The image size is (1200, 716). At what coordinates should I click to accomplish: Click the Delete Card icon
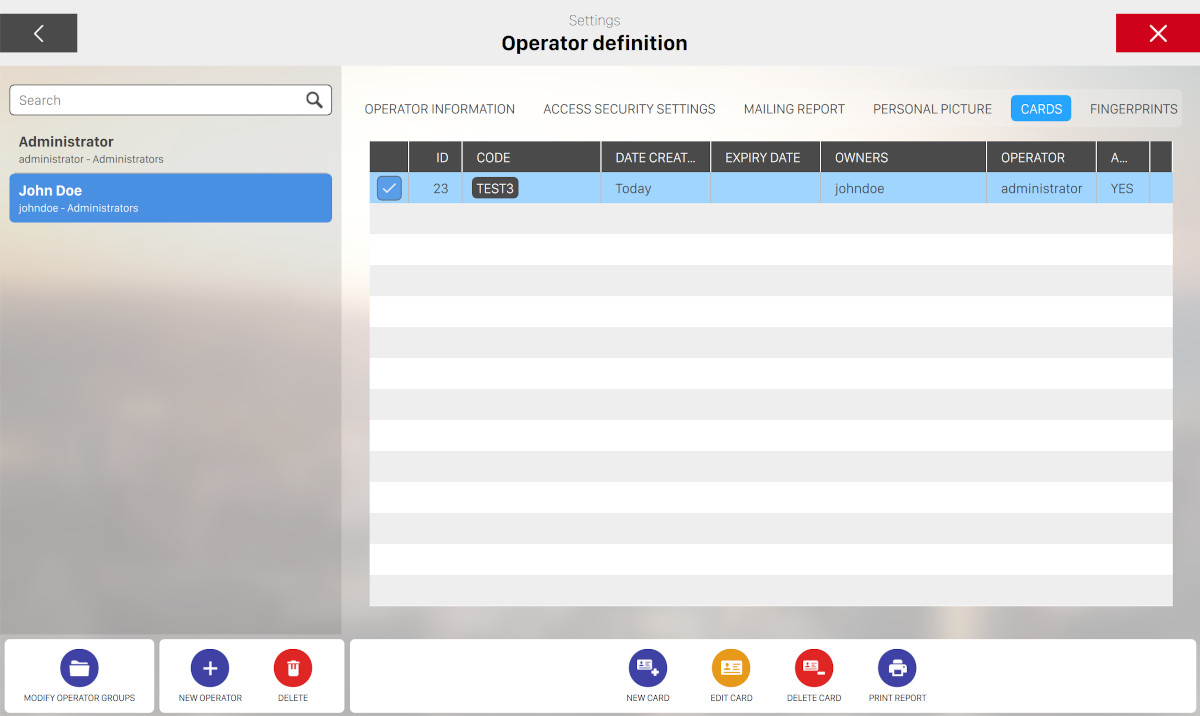pos(814,668)
